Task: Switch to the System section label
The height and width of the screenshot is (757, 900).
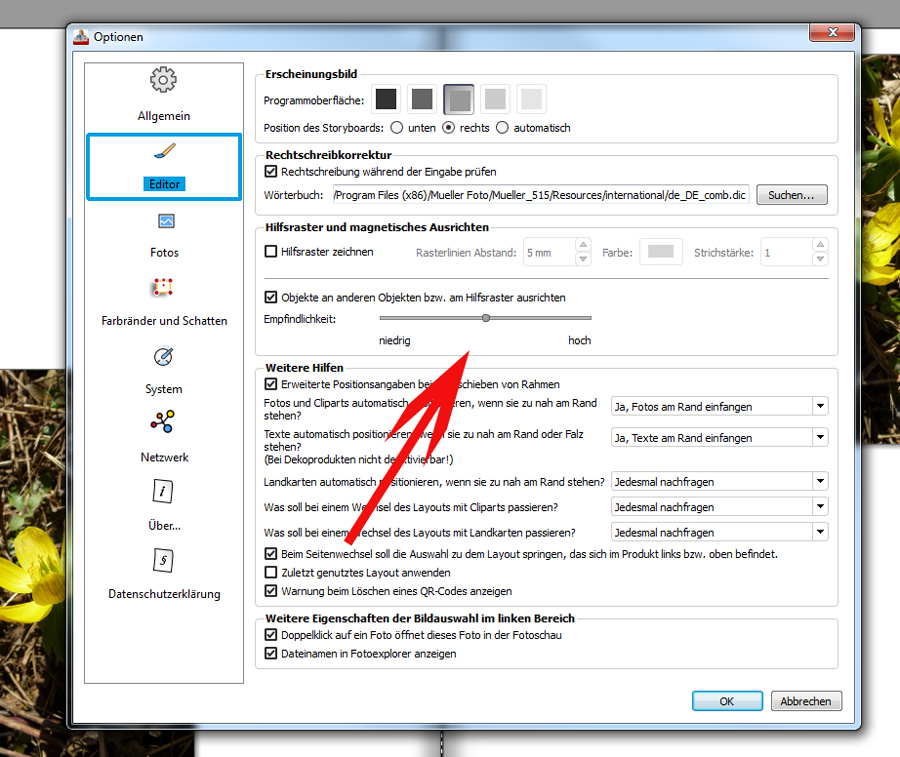Action: pyautogui.click(x=164, y=389)
